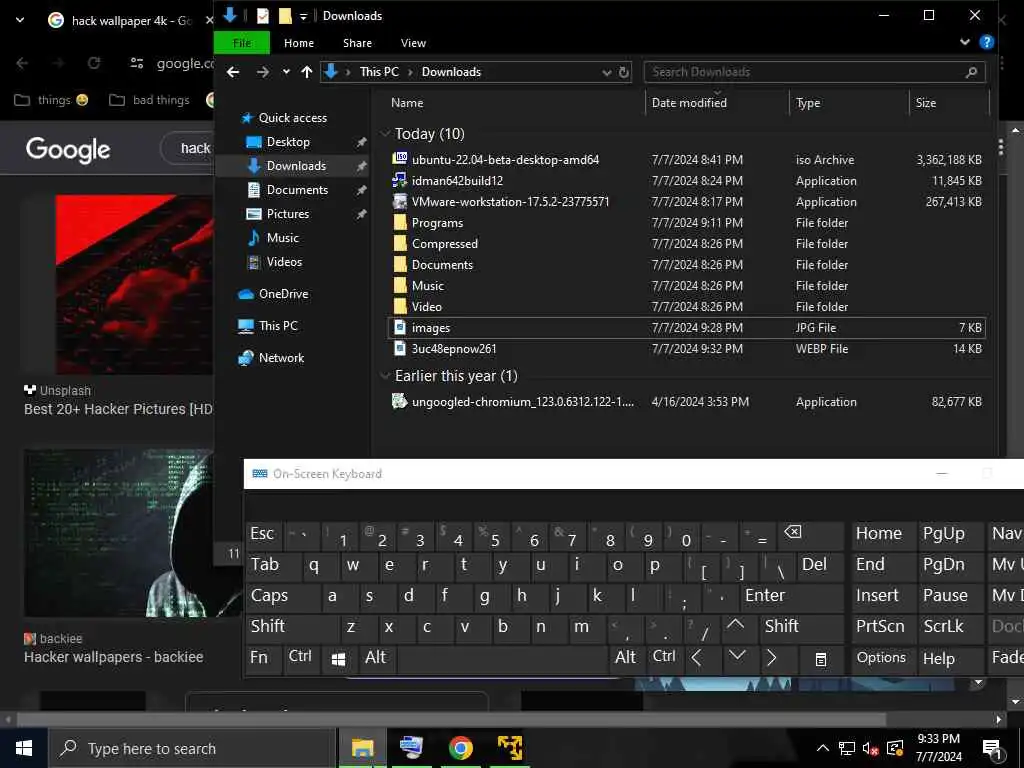Toggle left Shift key on On-Screen Keyboard
This screenshot has width=1024, height=768.
point(292,626)
